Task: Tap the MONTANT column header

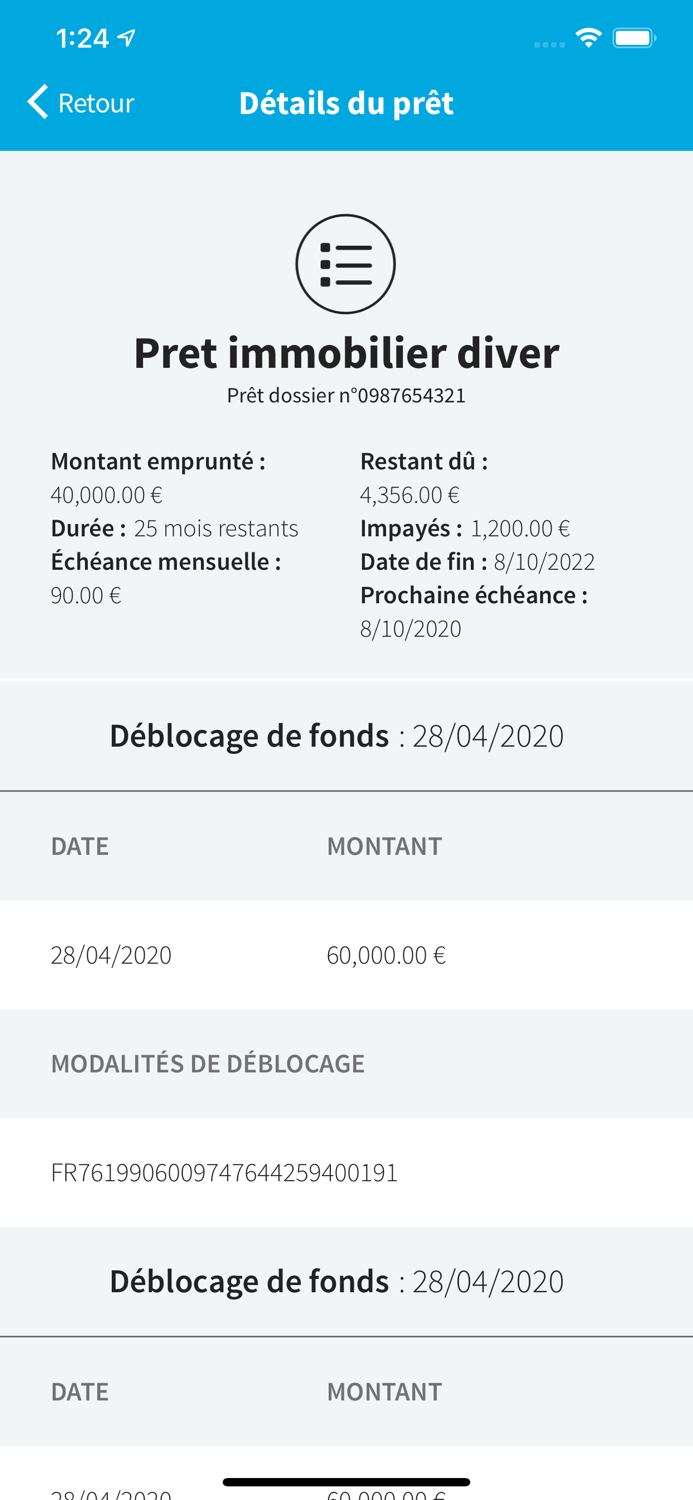Action: coord(384,845)
